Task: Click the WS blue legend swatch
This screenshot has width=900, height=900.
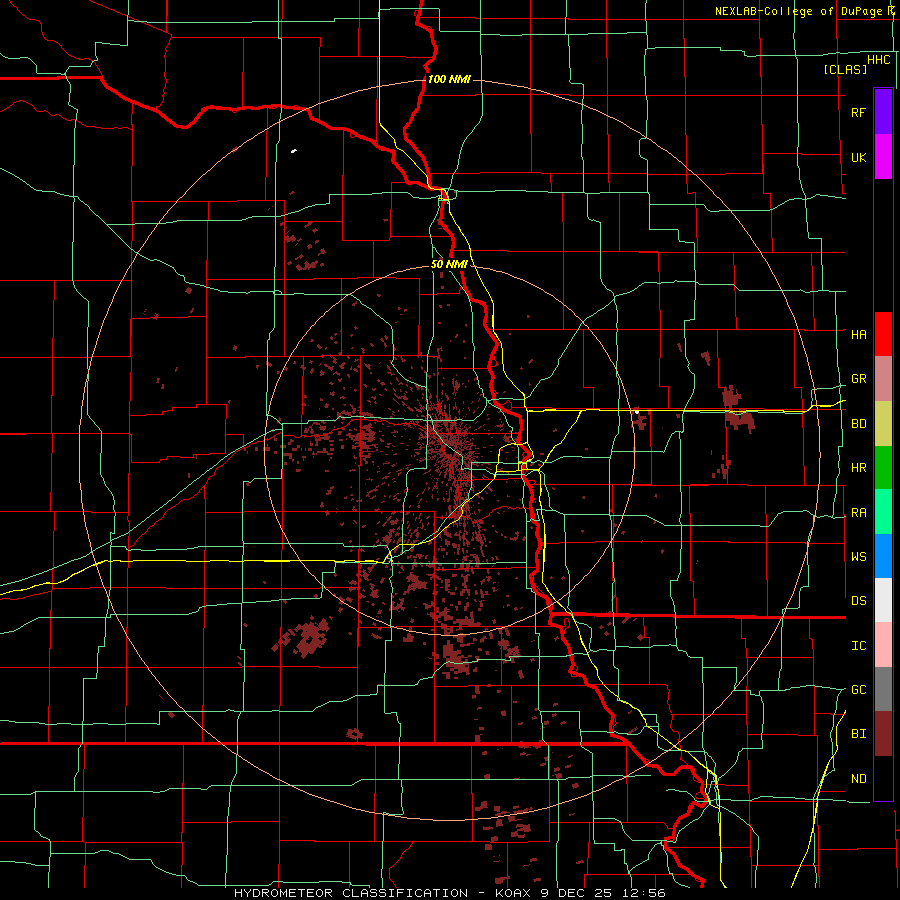Action: (883, 556)
